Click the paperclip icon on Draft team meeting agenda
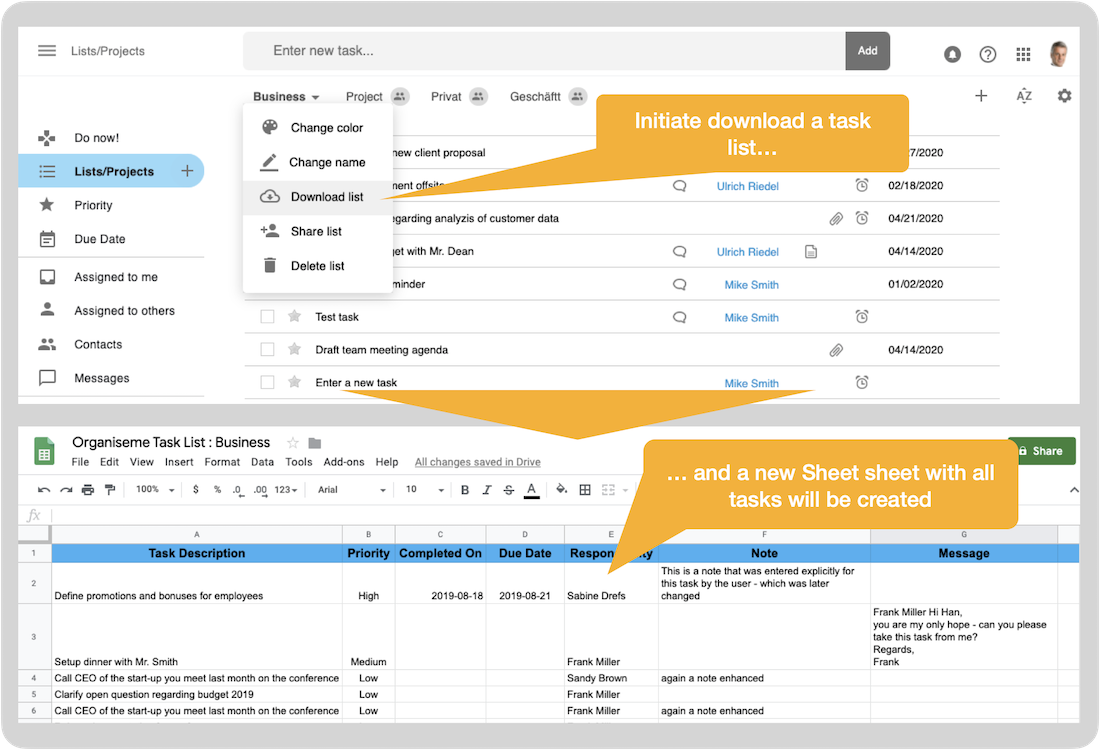Screen dimensions: 1100x750 [836, 350]
